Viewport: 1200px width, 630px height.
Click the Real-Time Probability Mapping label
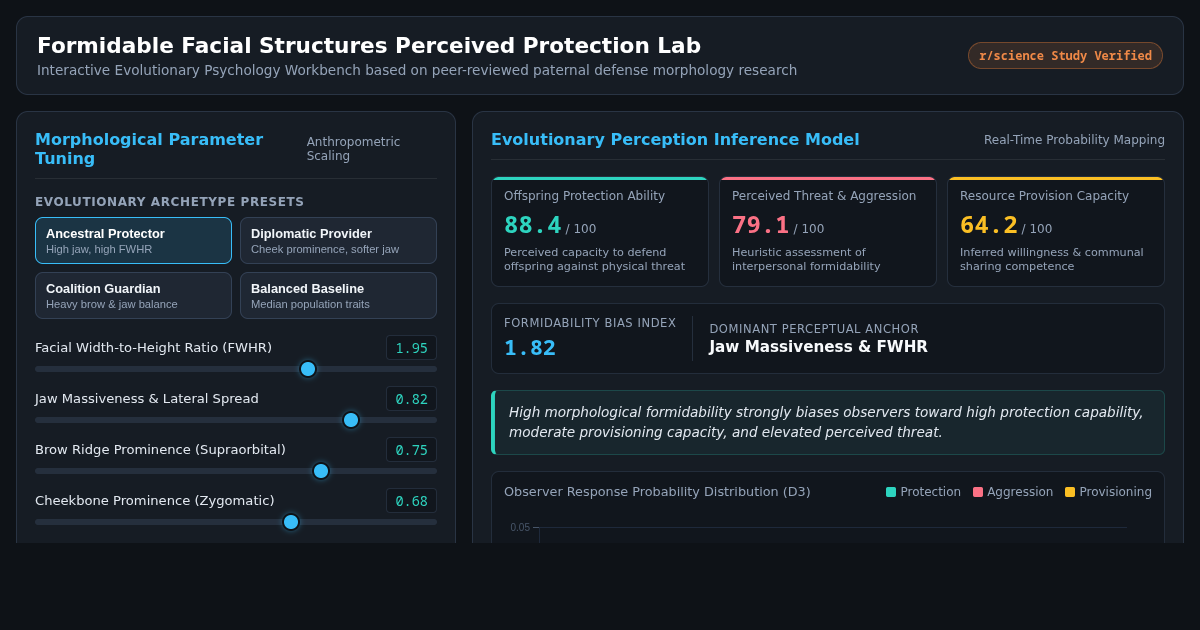(1074, 140)
